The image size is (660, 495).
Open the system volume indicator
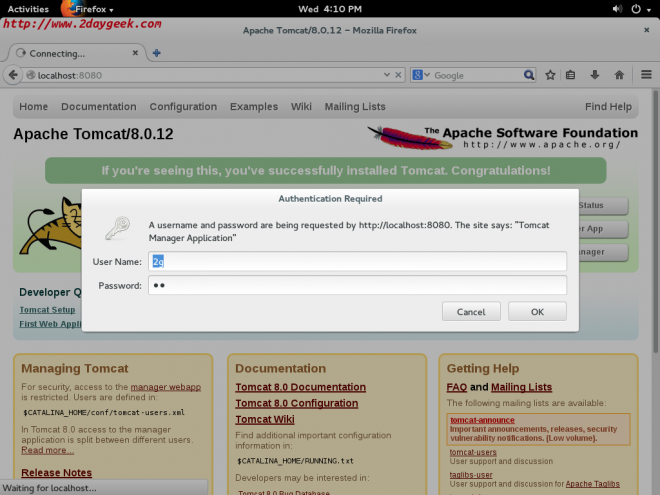click(x=612, y=9)
